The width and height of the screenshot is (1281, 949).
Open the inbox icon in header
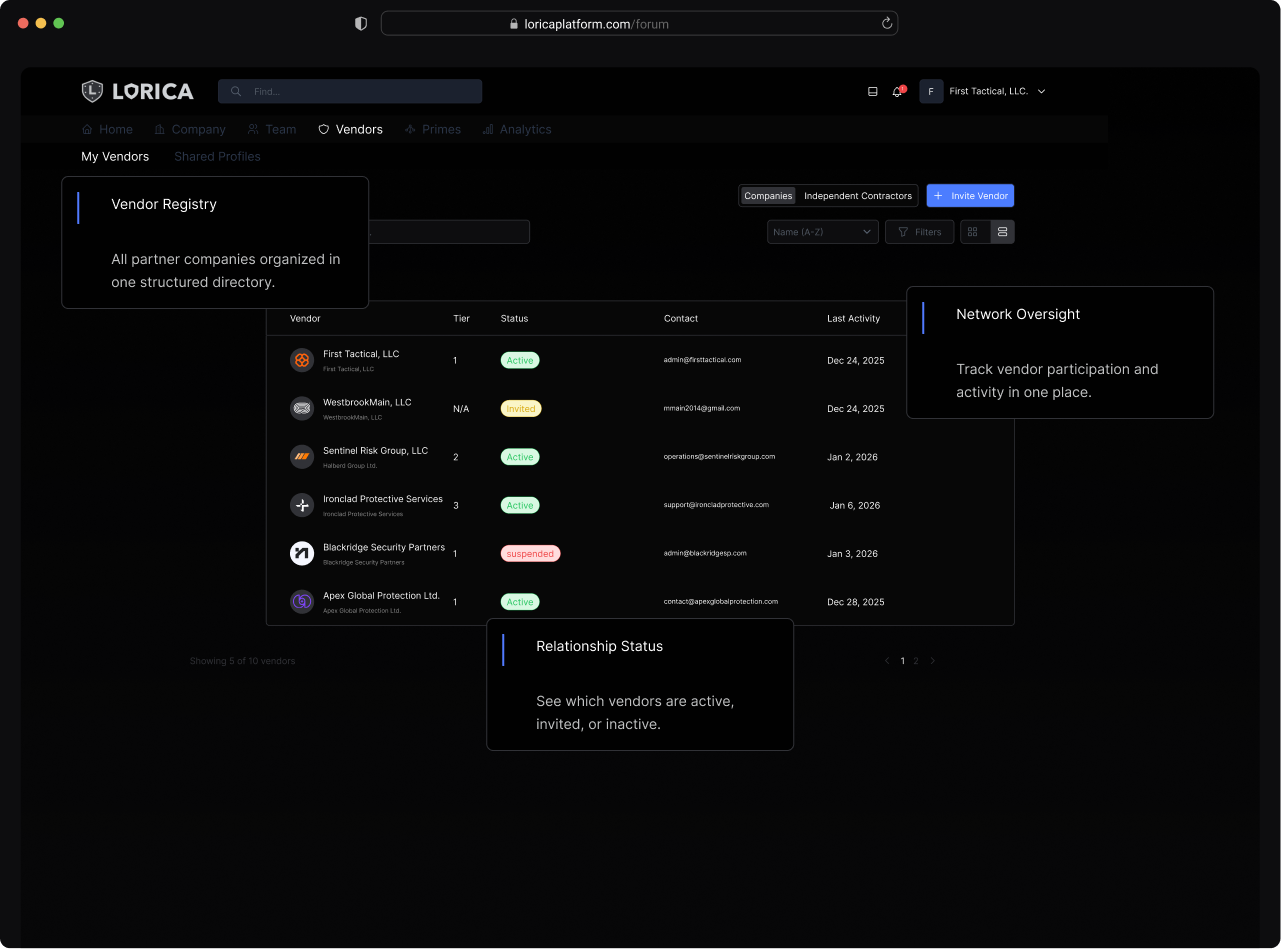872,92
